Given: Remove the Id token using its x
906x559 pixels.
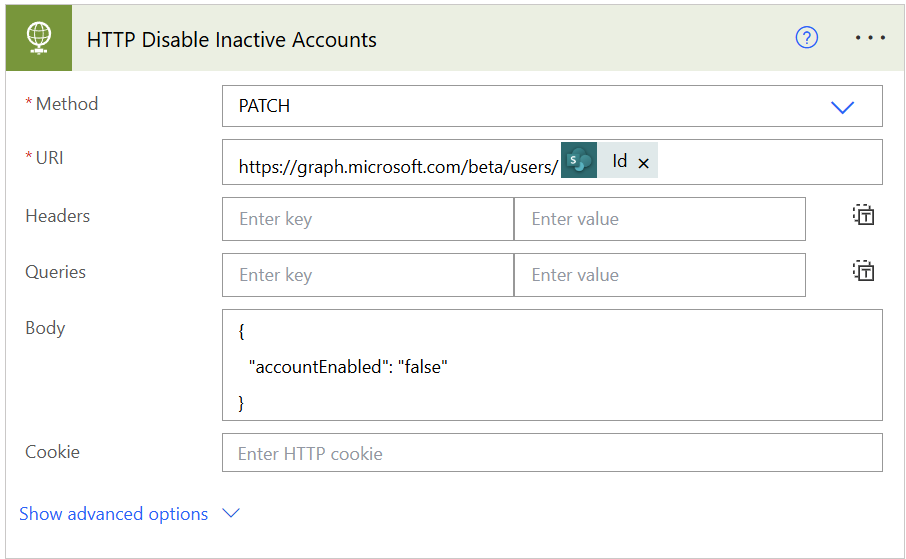Looking at the screenshot, I should (x=644, y=163).
